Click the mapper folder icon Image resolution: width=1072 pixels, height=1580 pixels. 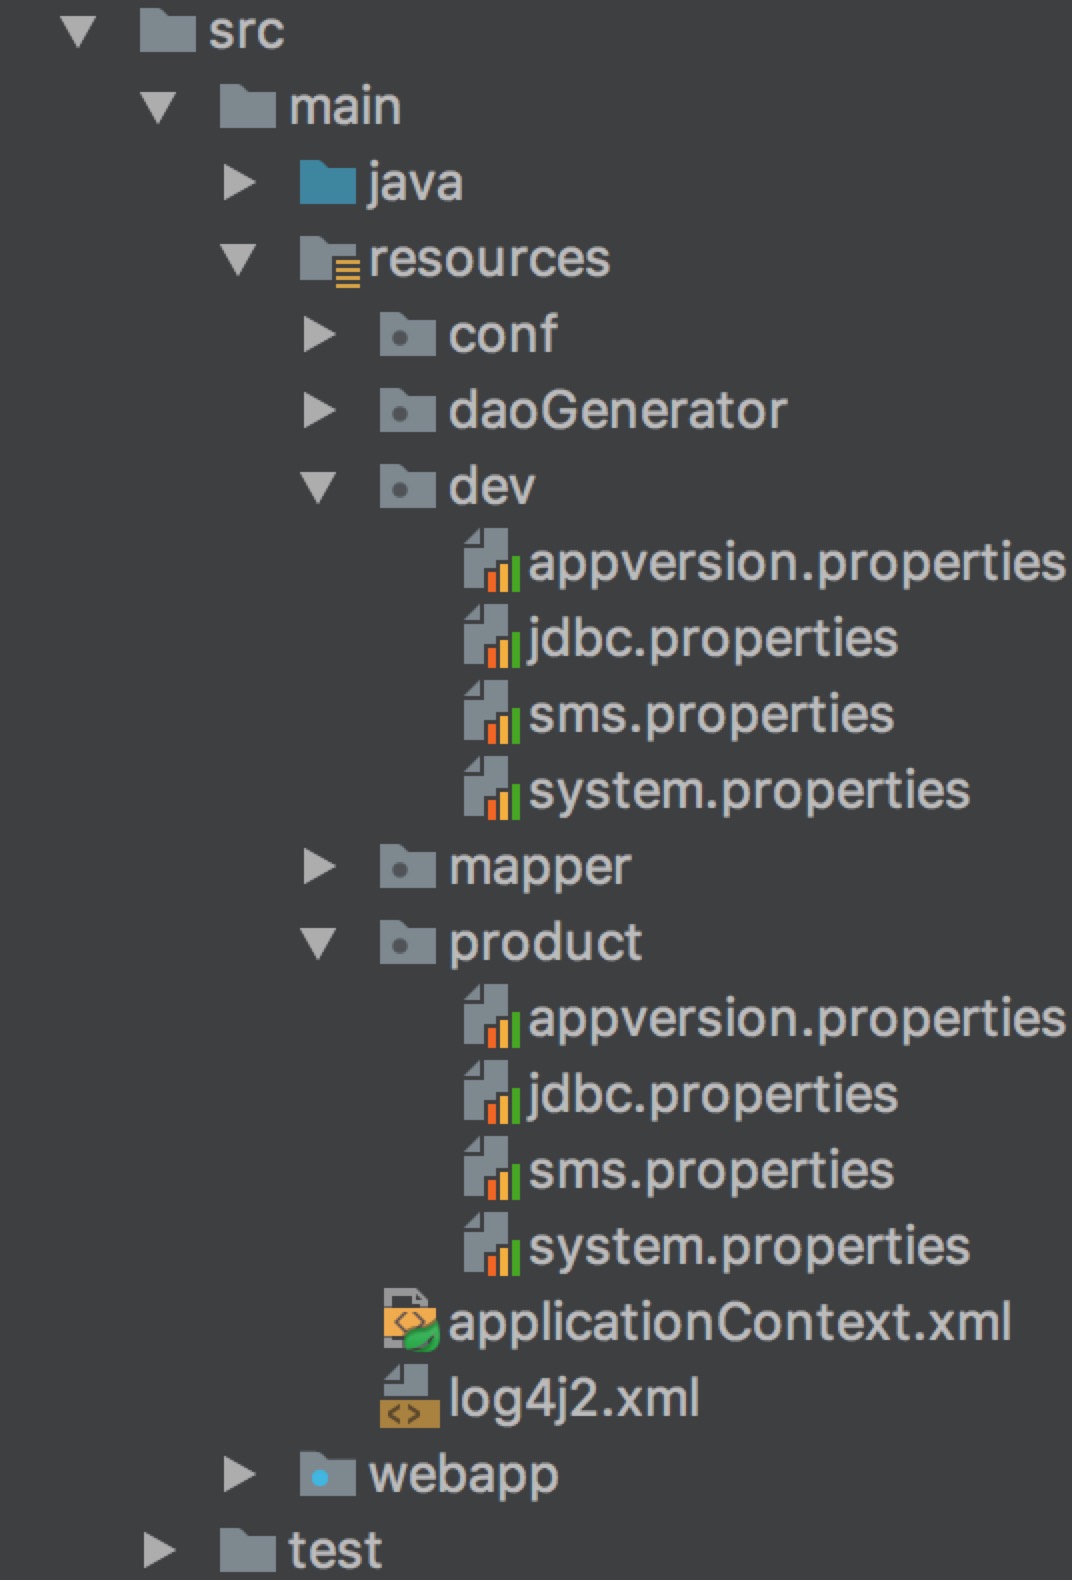407,866
